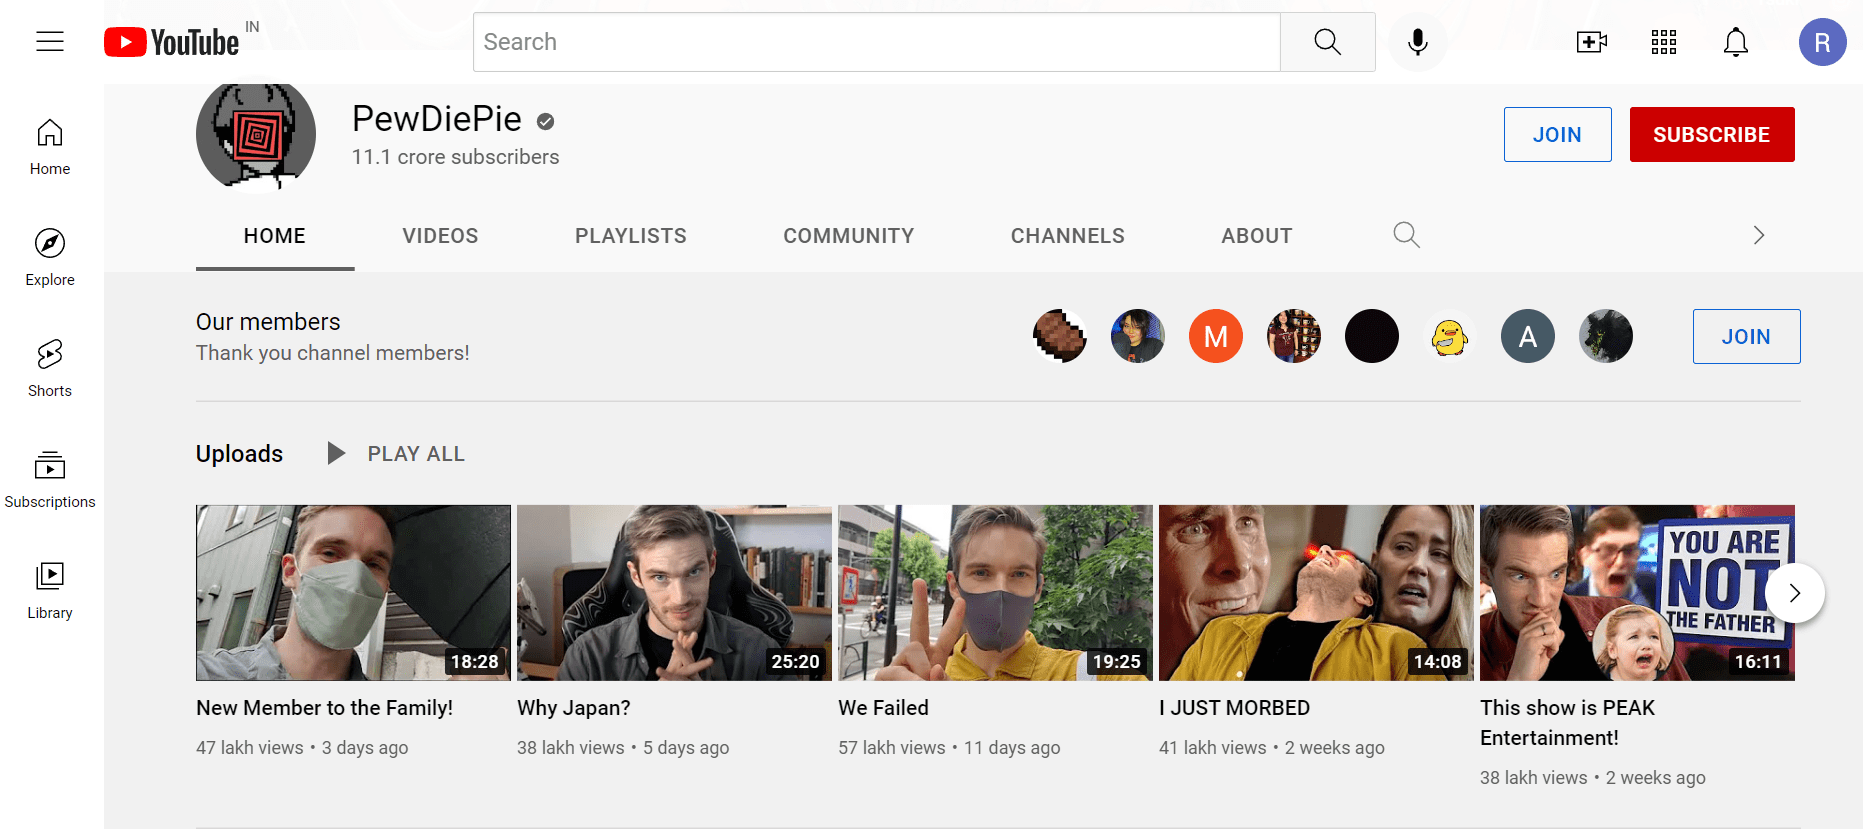The image size is (1863, 829).
Task: Click the PLAY ALL link
Action: click(416, 454)
